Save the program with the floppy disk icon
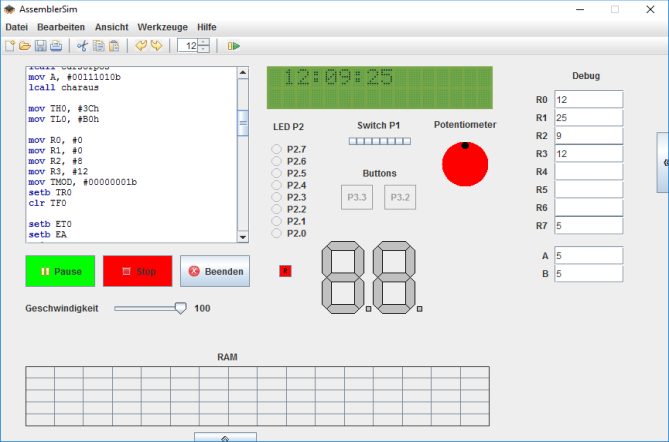The width and height of the screenshot is (669, 442). coord(41,46)
